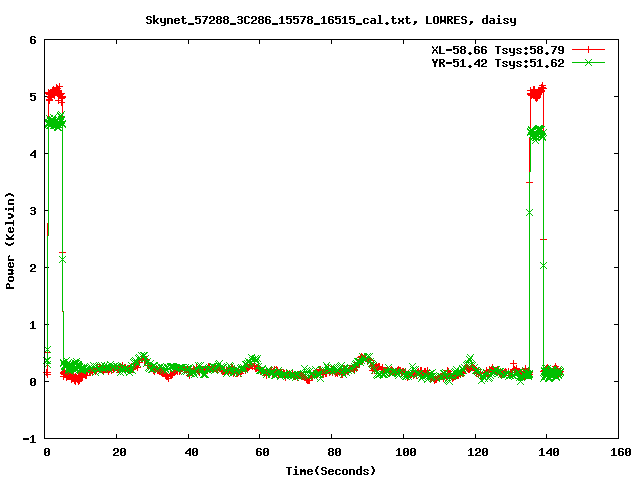Click x-axis tick label 40

[x=191, y=452]
